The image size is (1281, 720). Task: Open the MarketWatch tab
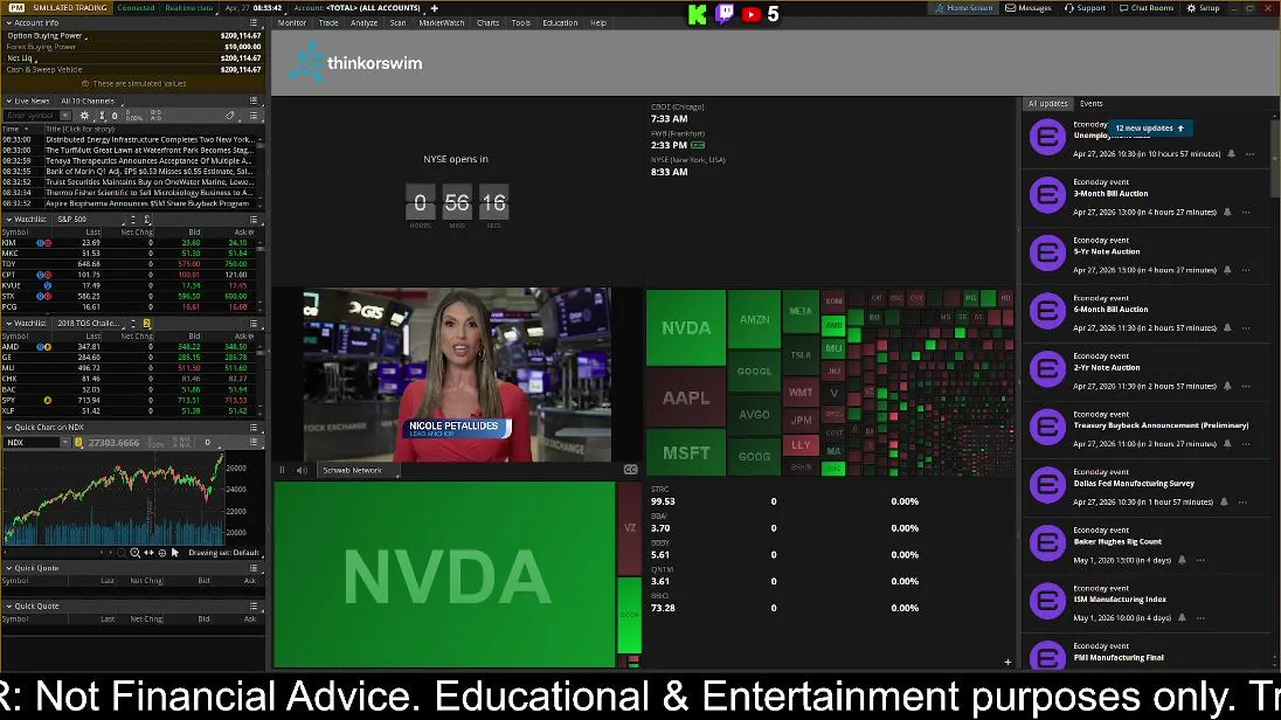pyautogui.click(x=441, y=23)
